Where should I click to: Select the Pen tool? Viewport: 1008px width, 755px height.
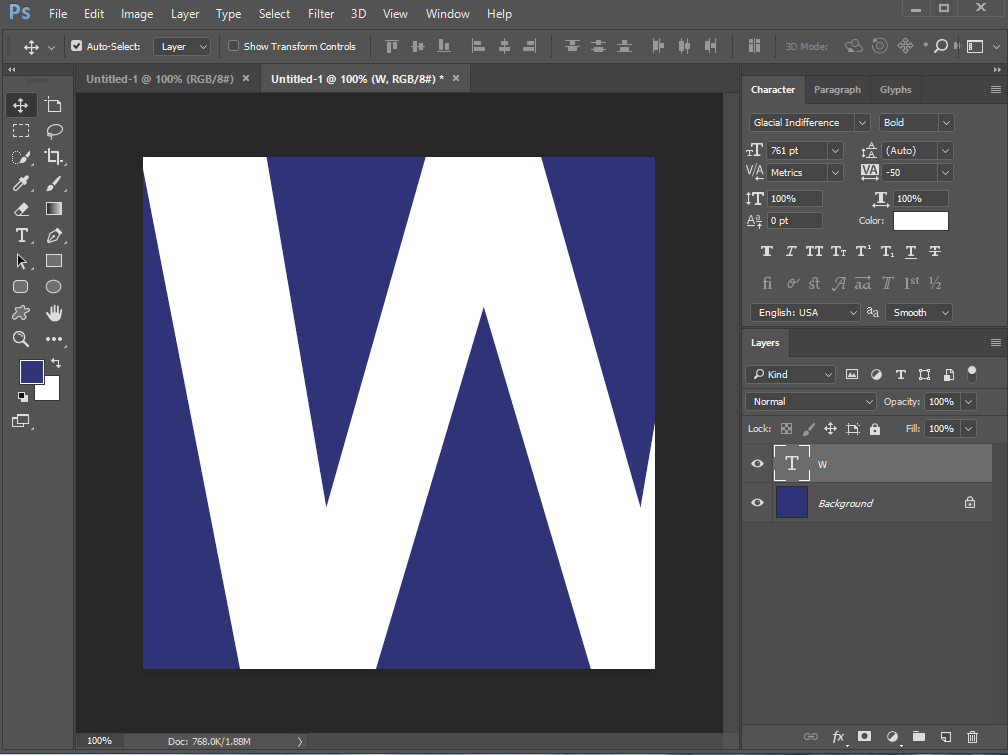54,235
